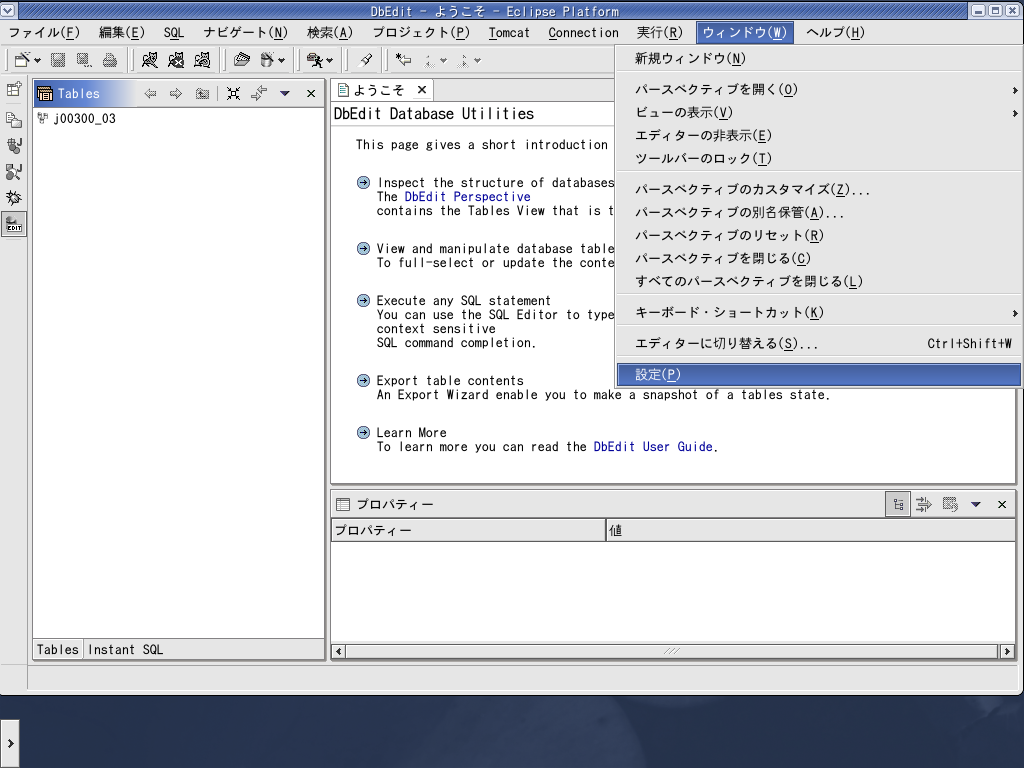Switch to the Instant SQL tab
Image resolution: width=1024 pixels, height=768 pixels.
pos(125,649)
